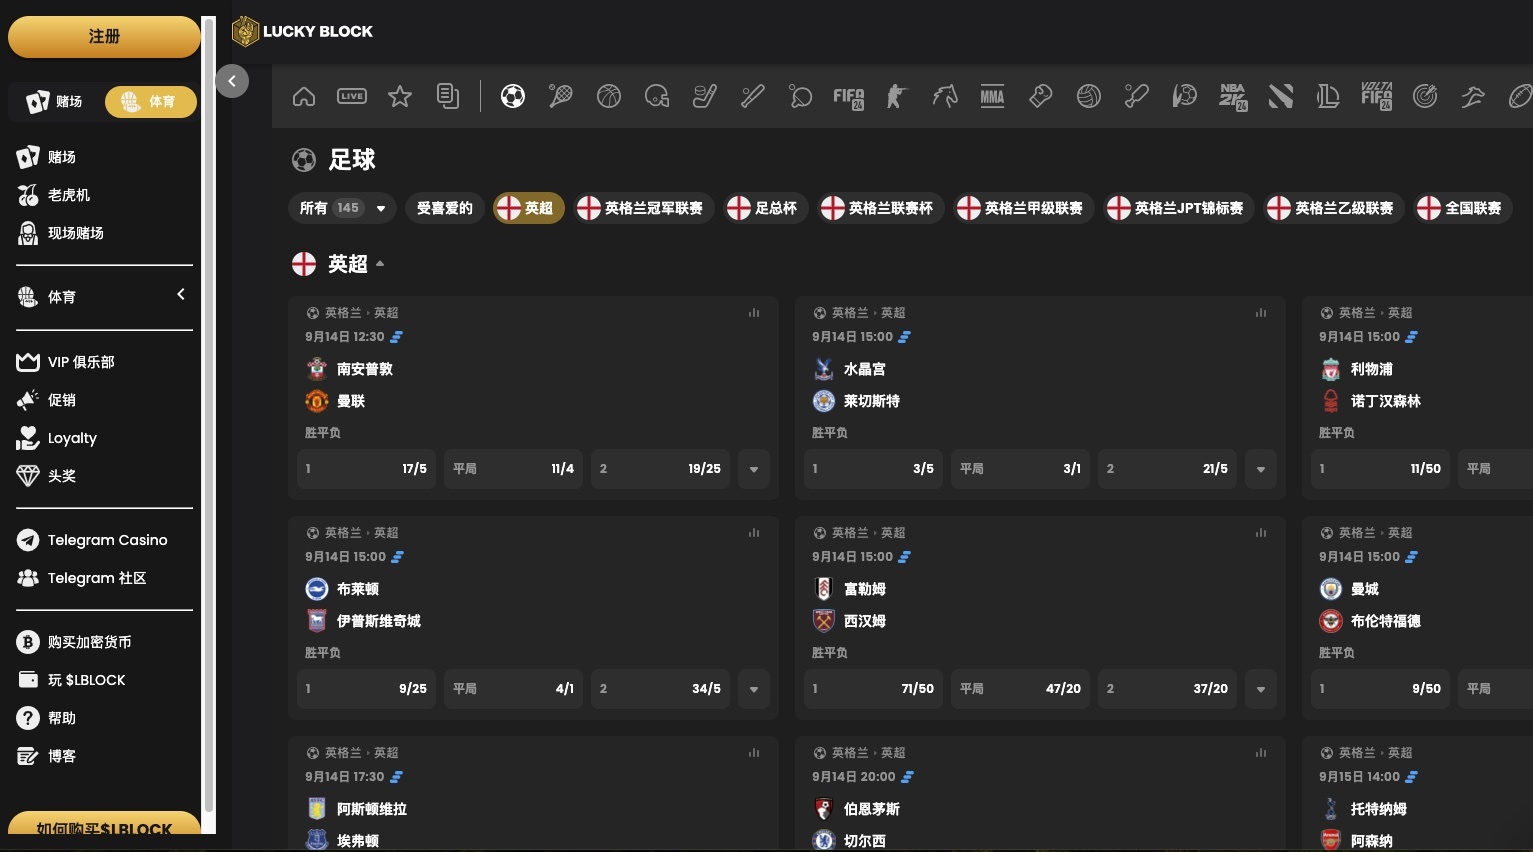Select the 受喜爱的 filter tab

(x=445, y=208)
